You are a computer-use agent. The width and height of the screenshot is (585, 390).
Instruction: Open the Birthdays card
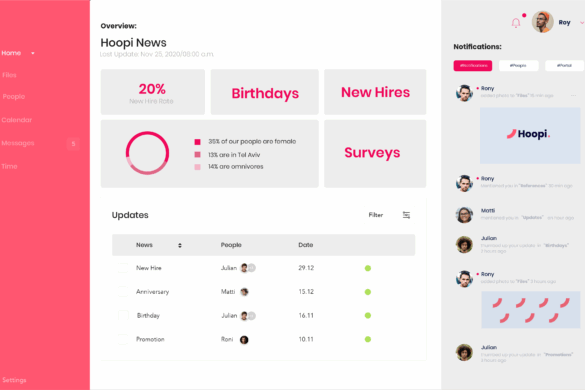pyautogui.click(x=265, y=92)
